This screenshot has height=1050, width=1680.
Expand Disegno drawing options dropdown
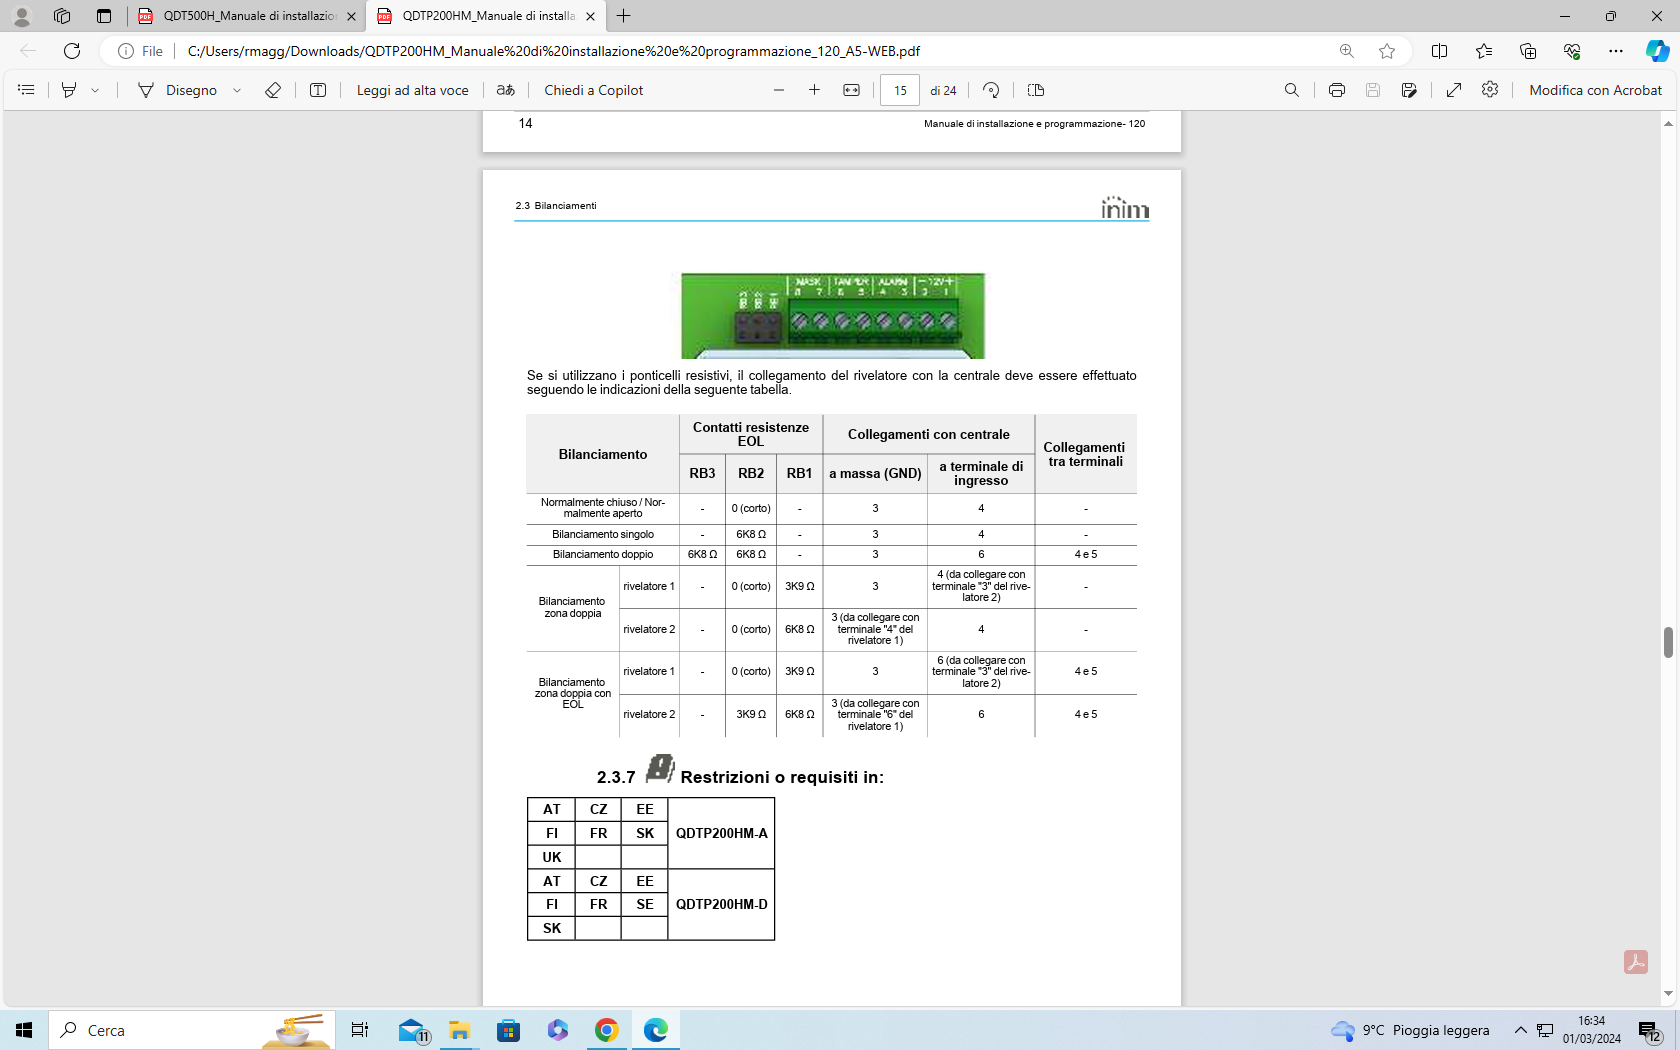pos(237,90)
